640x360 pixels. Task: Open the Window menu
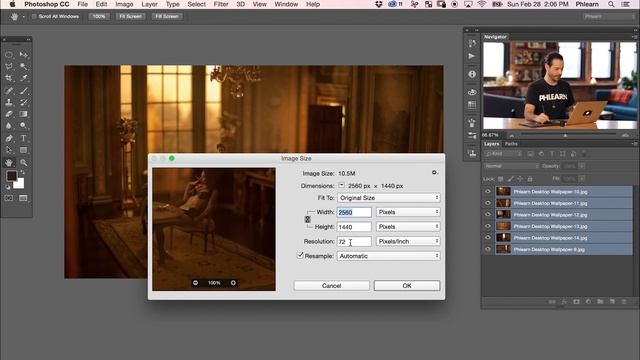pyautogui.click(x=286, y=4)
